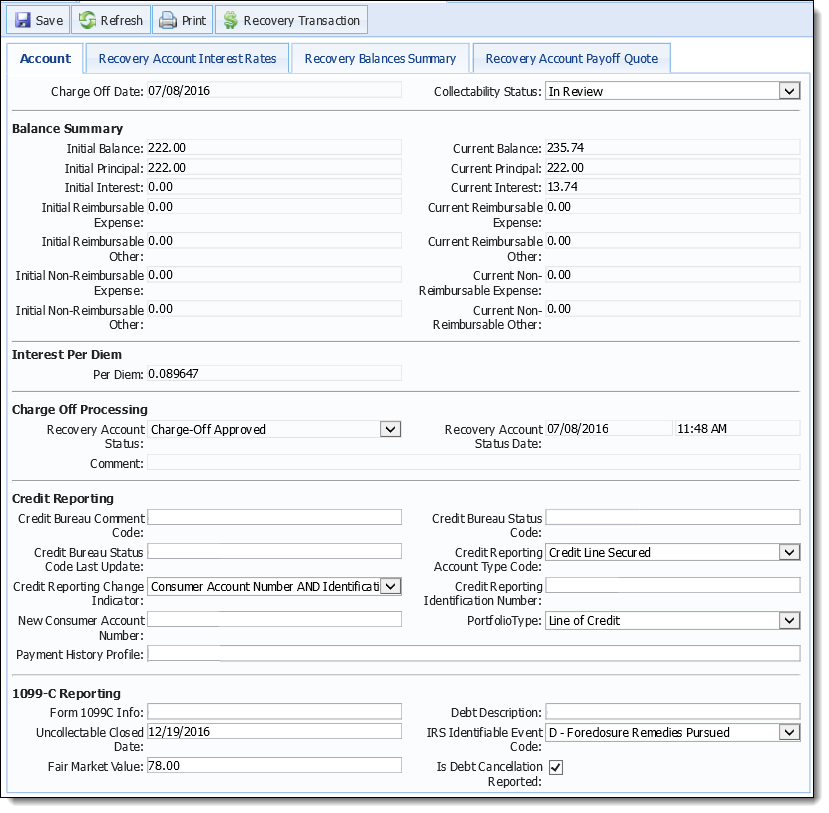Viewport: 829px width, 813px height.
Task: Click the Charge Off Processing heading
Action: click(79, 409)
